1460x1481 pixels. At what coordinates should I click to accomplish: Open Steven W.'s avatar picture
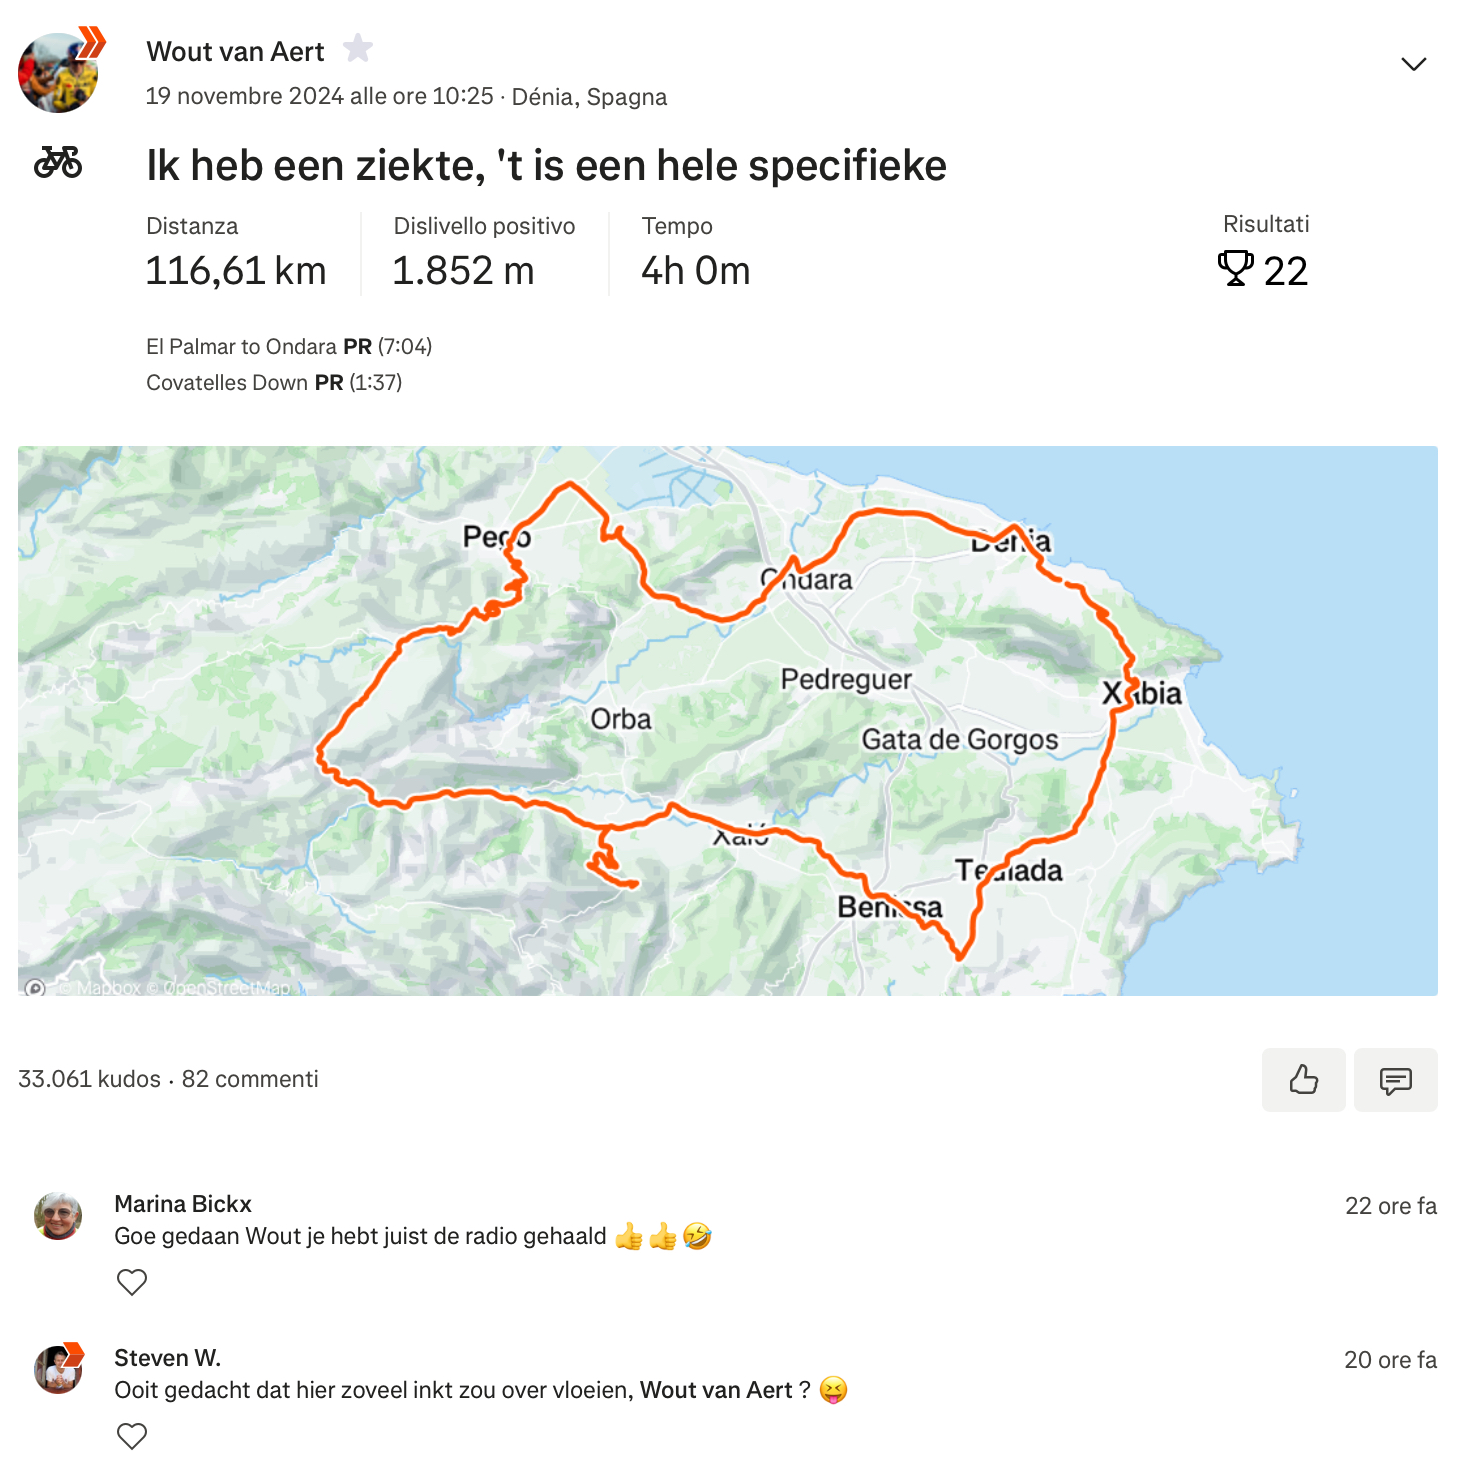pos(58,1370)
